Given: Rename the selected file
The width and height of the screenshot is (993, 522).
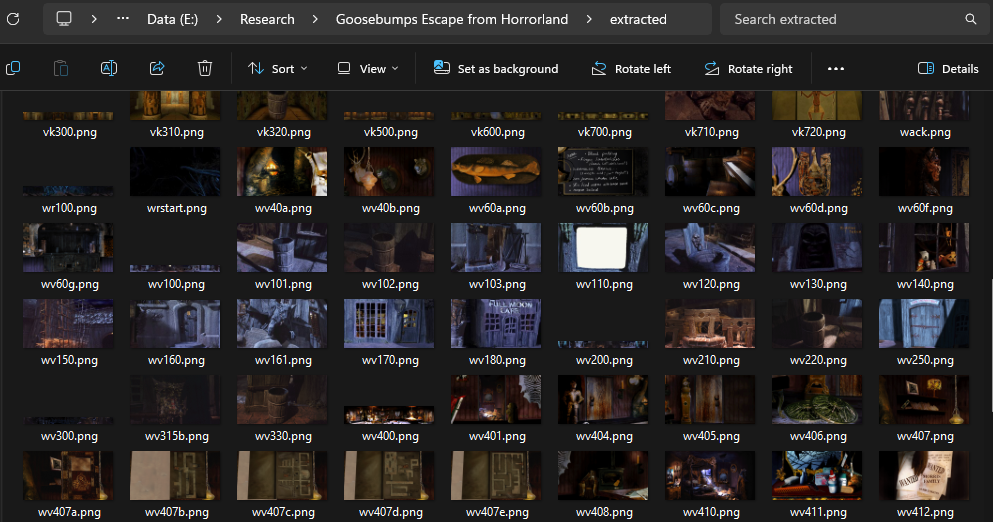Looking at the screenshot, I should pyautogui.click(x=109, y=68).
